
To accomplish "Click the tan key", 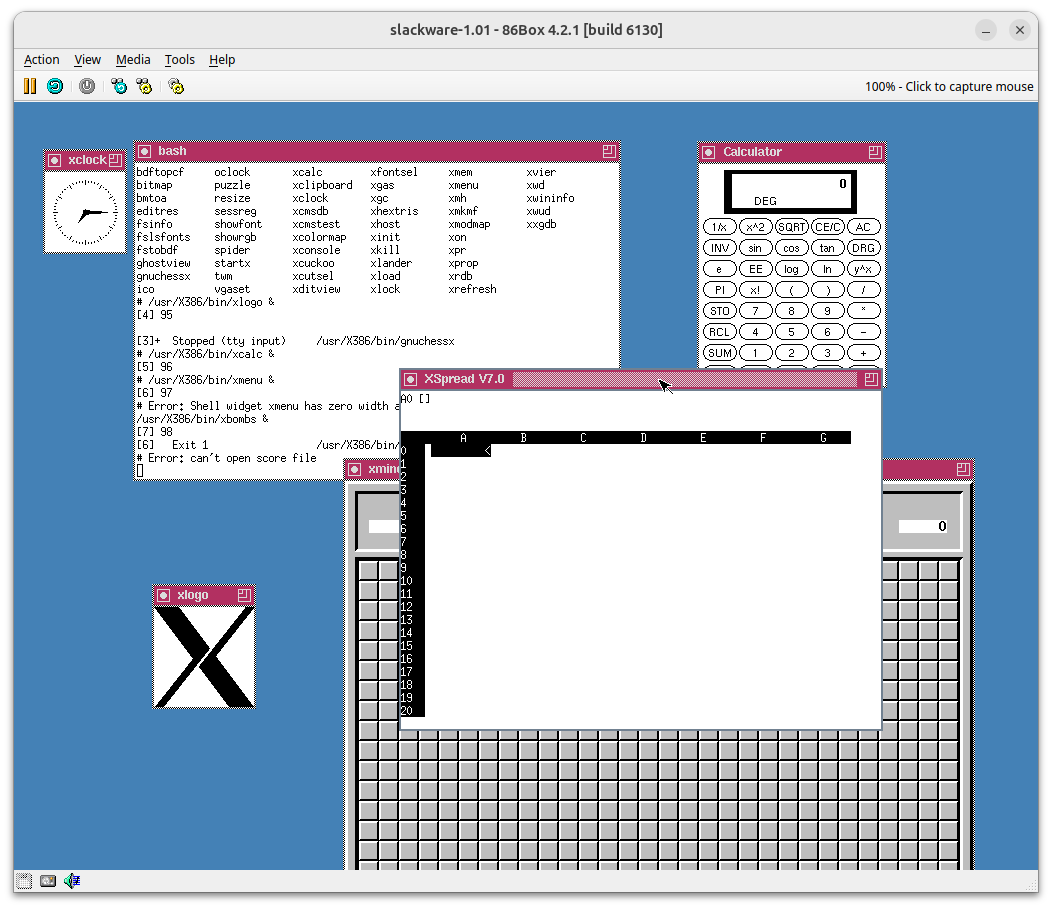I will click(827, 248).
